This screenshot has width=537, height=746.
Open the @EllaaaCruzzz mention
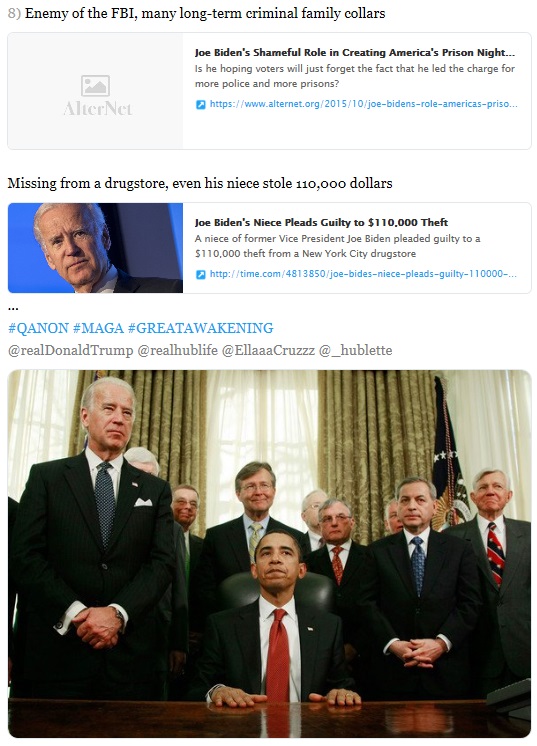click(x=268, y=351)
